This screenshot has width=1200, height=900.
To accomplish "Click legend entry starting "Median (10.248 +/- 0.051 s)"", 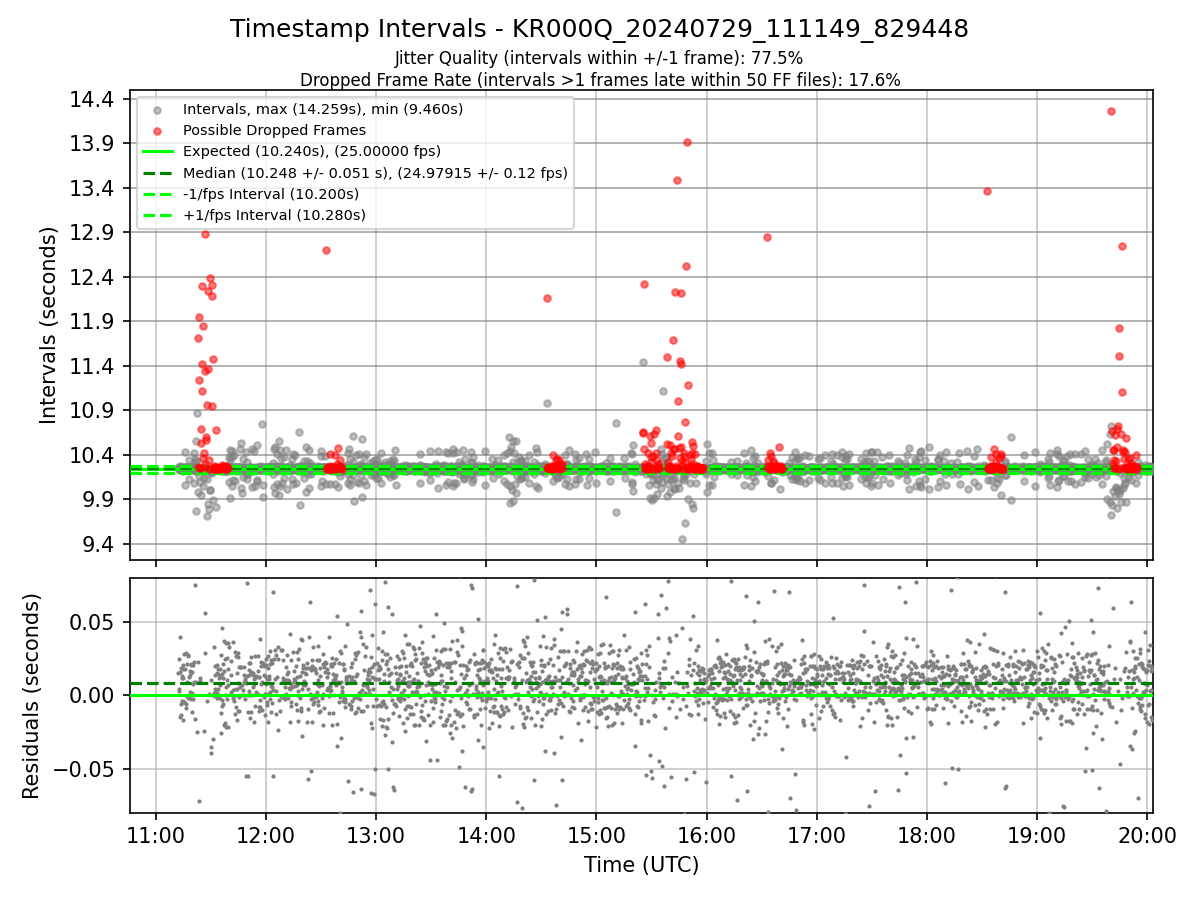I will coord(375,172).
